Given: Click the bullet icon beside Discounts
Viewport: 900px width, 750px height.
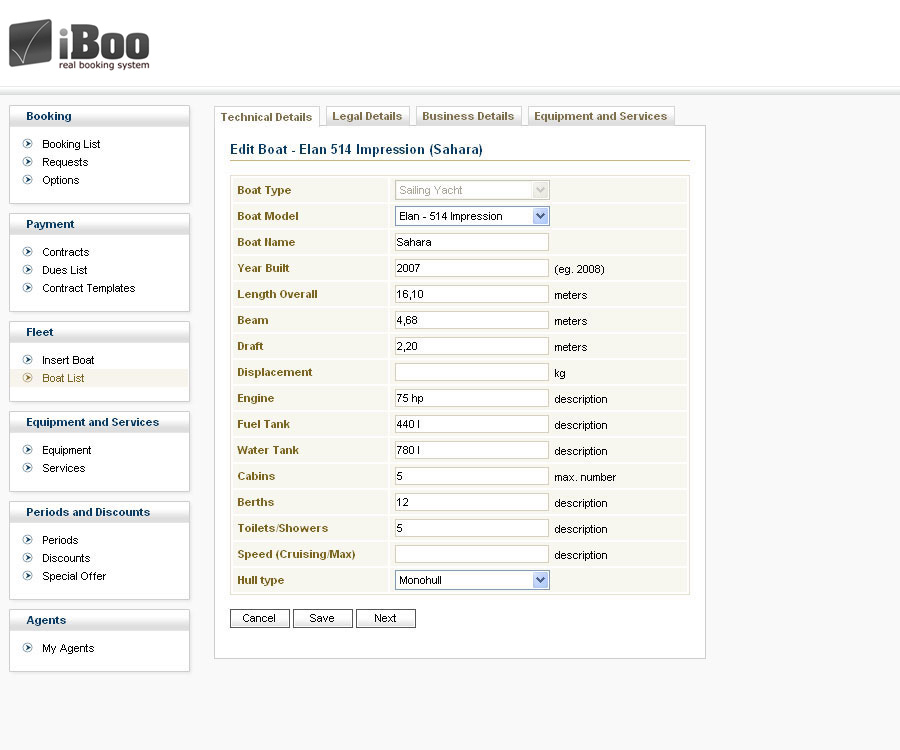Looking at the screenshot, I should (x=28, y=558).
